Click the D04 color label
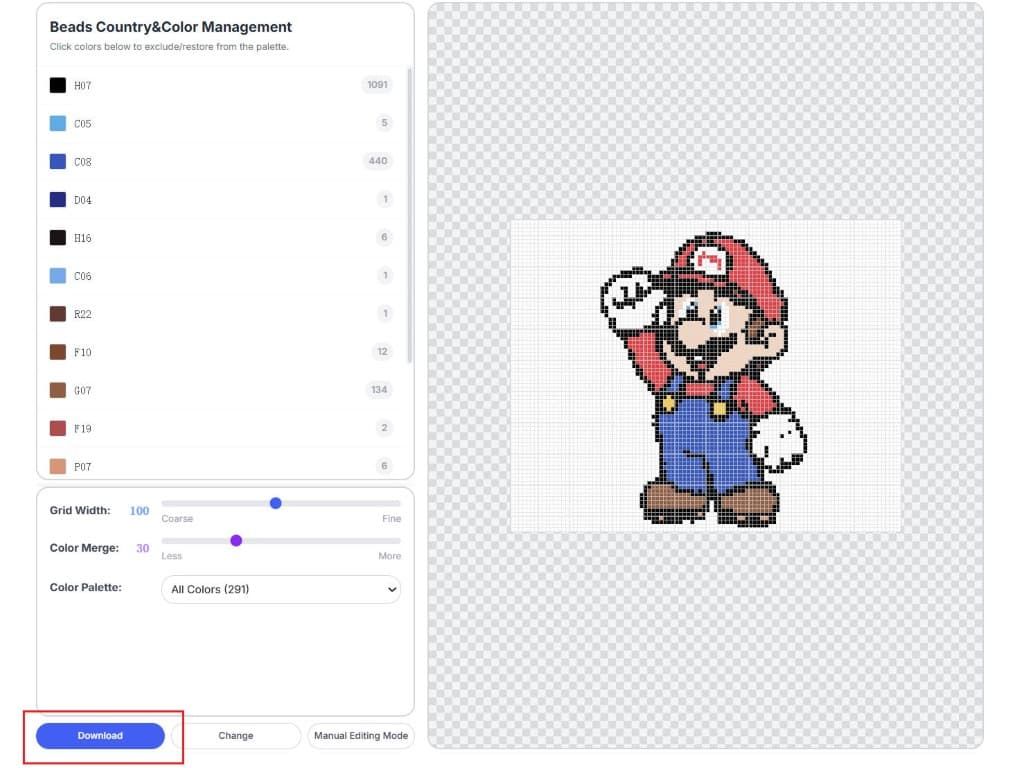1020x768 pixels. pos(83,200)
